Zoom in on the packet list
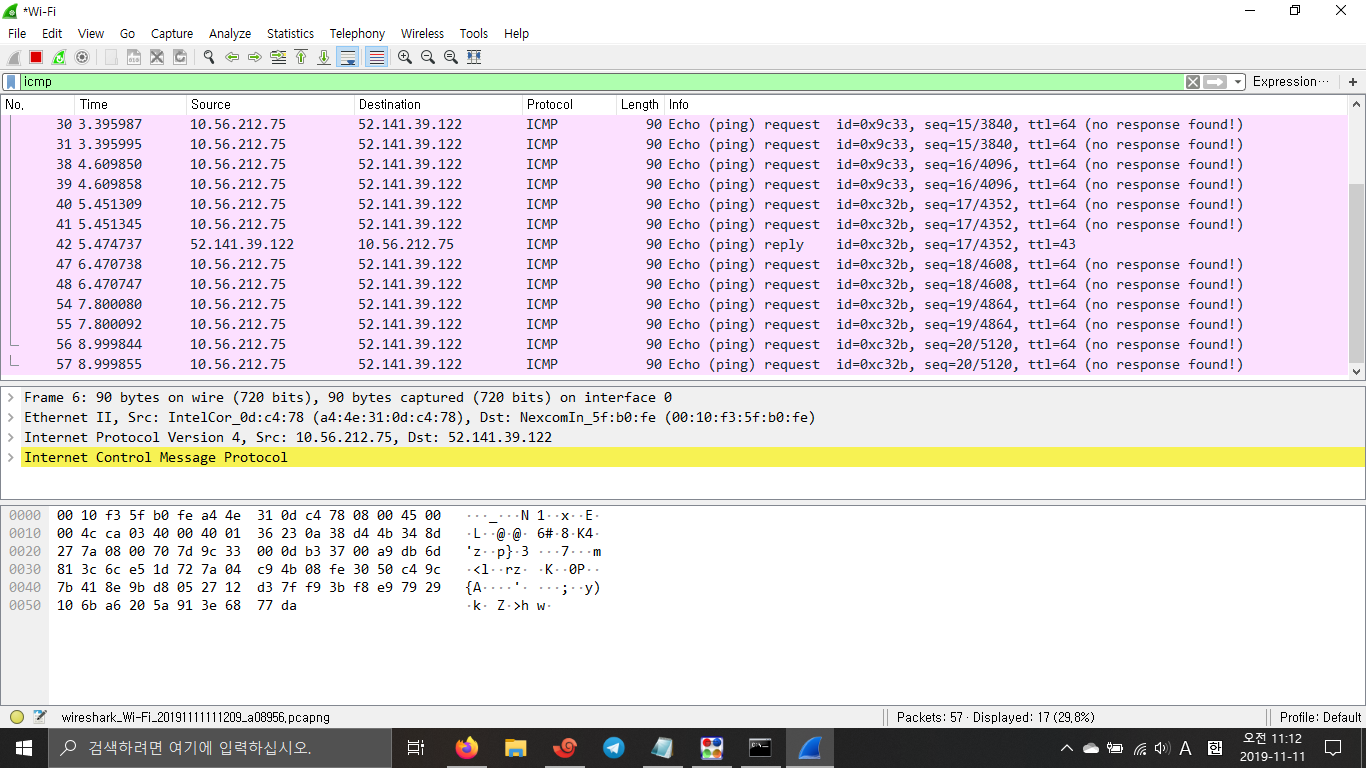Viewport: 1366px width, 768px height. (x=403, y=57)
